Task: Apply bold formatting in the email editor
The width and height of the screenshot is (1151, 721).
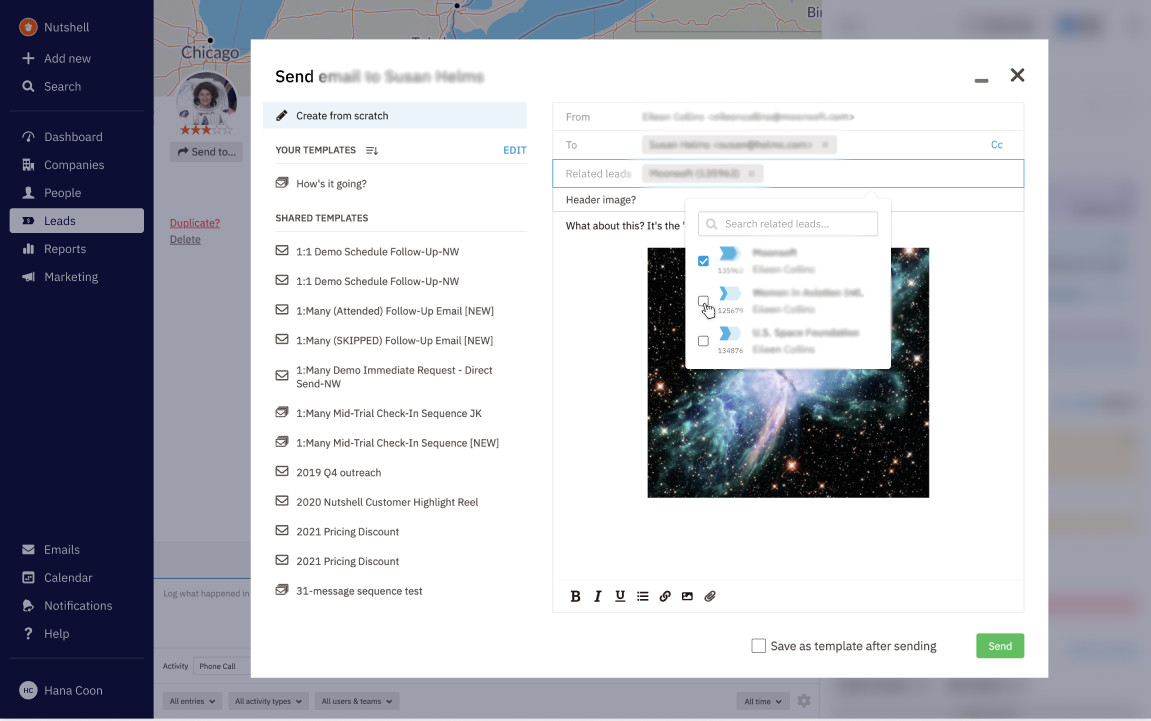Action: point(576,596)
